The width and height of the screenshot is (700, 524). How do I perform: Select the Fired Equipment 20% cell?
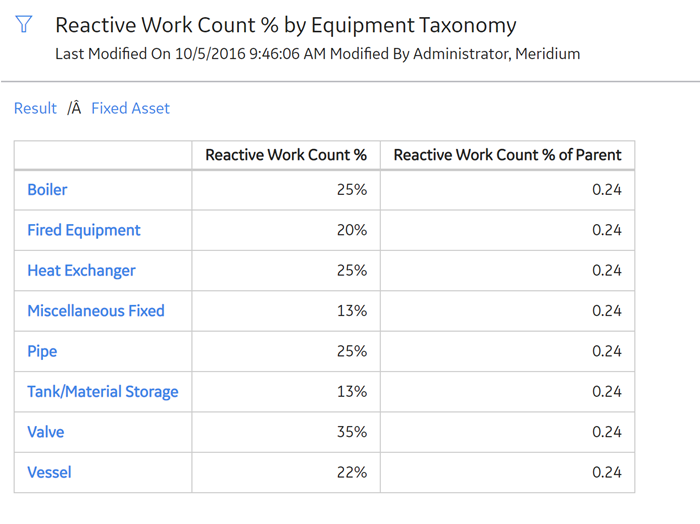click(286, 230)
